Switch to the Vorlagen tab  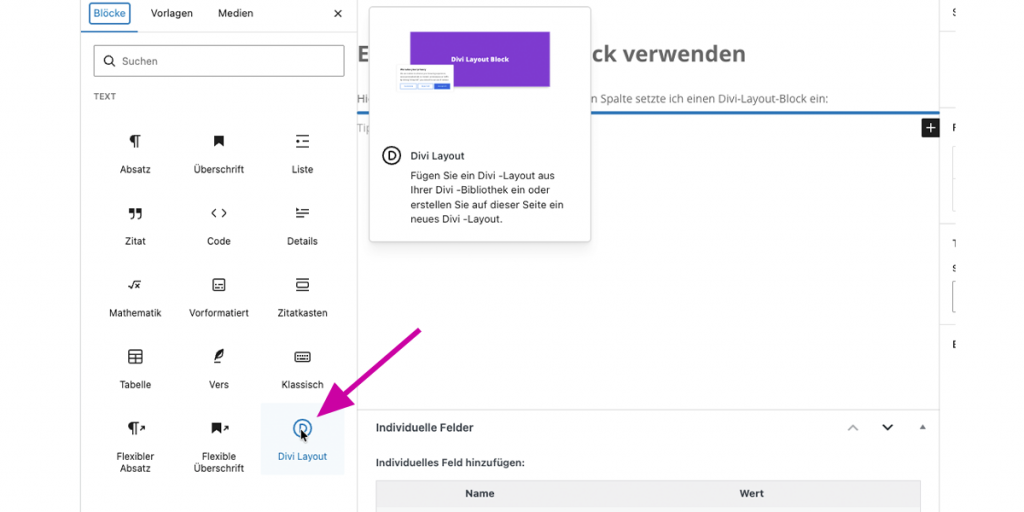pos(172,14)
